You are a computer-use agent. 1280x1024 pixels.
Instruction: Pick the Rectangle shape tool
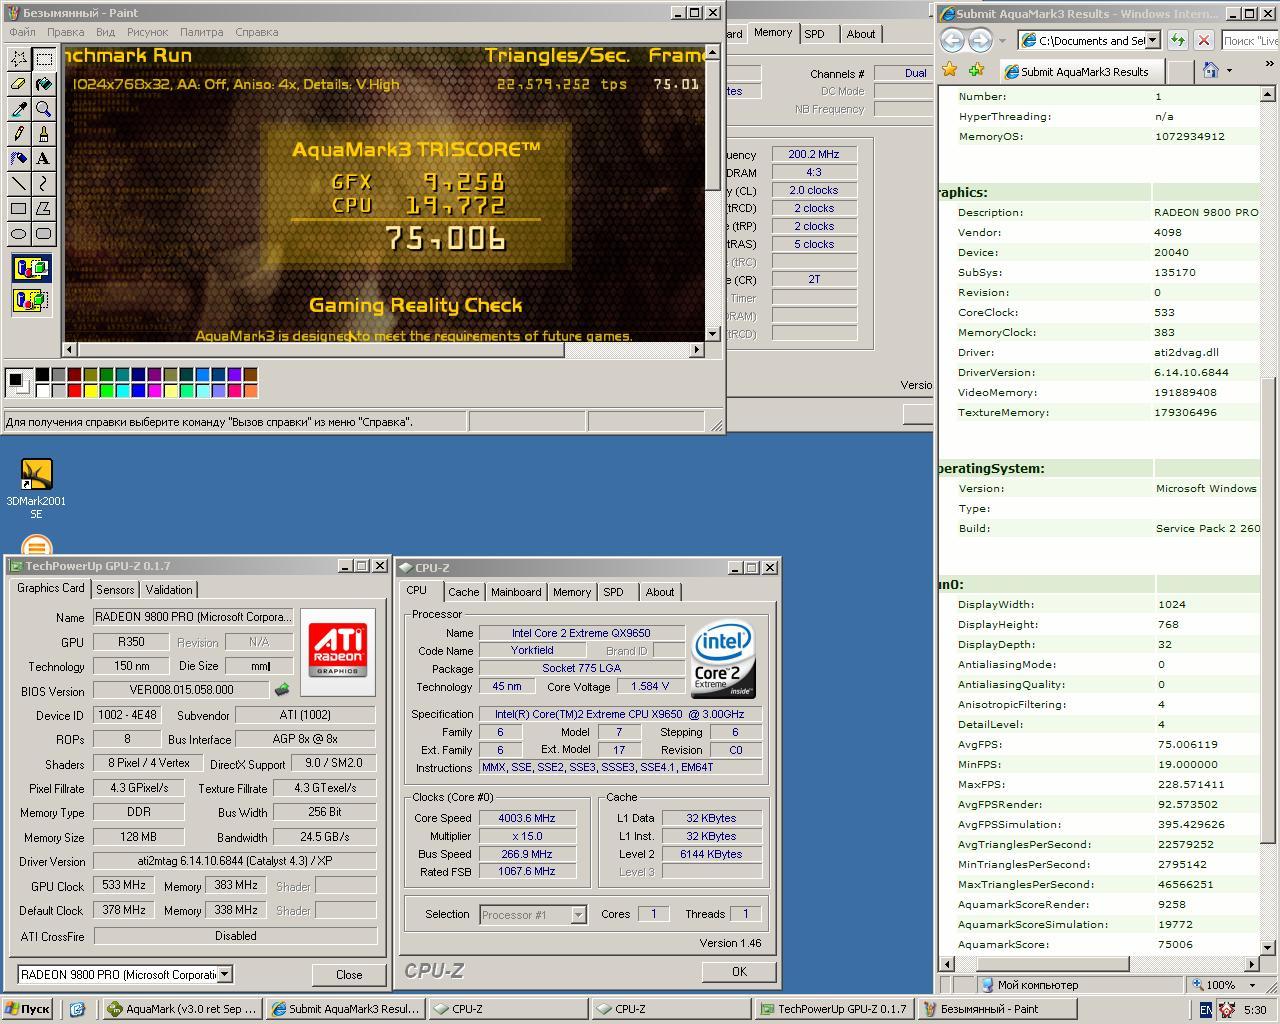point(19,209)
